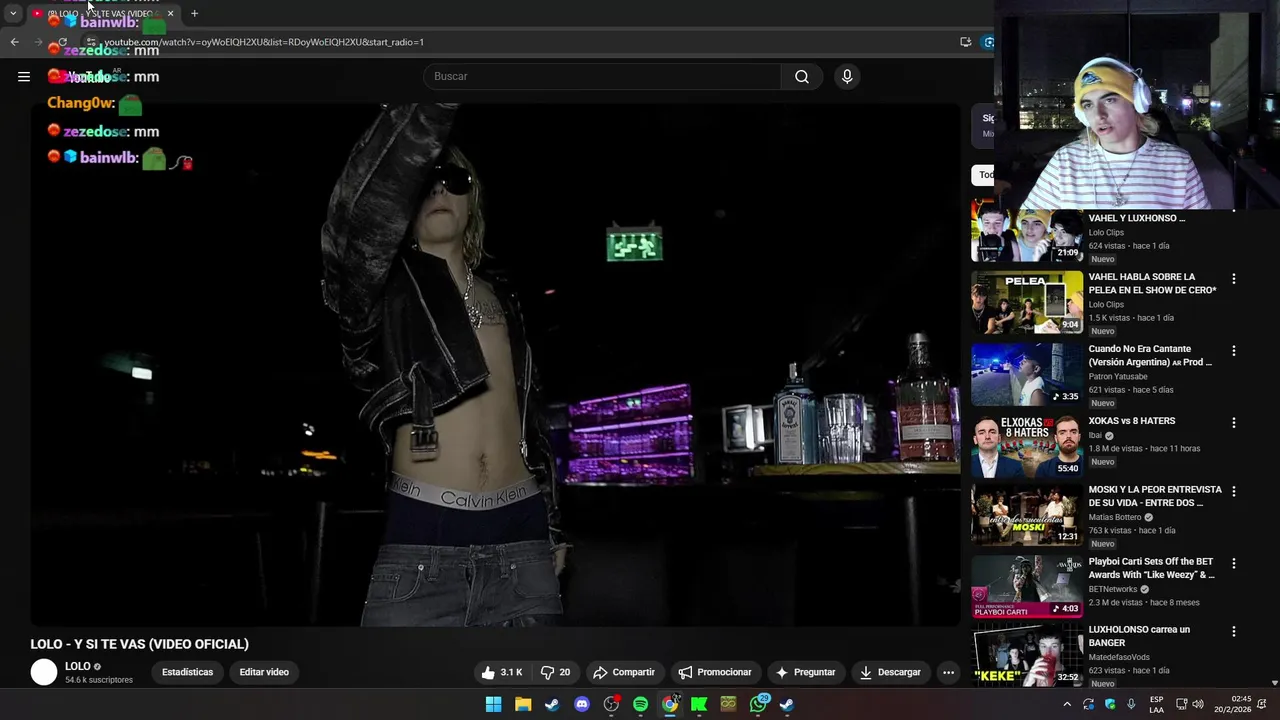Open the tab search dropdown arrow
This screenshot has width=1280, height=720.
13,13
